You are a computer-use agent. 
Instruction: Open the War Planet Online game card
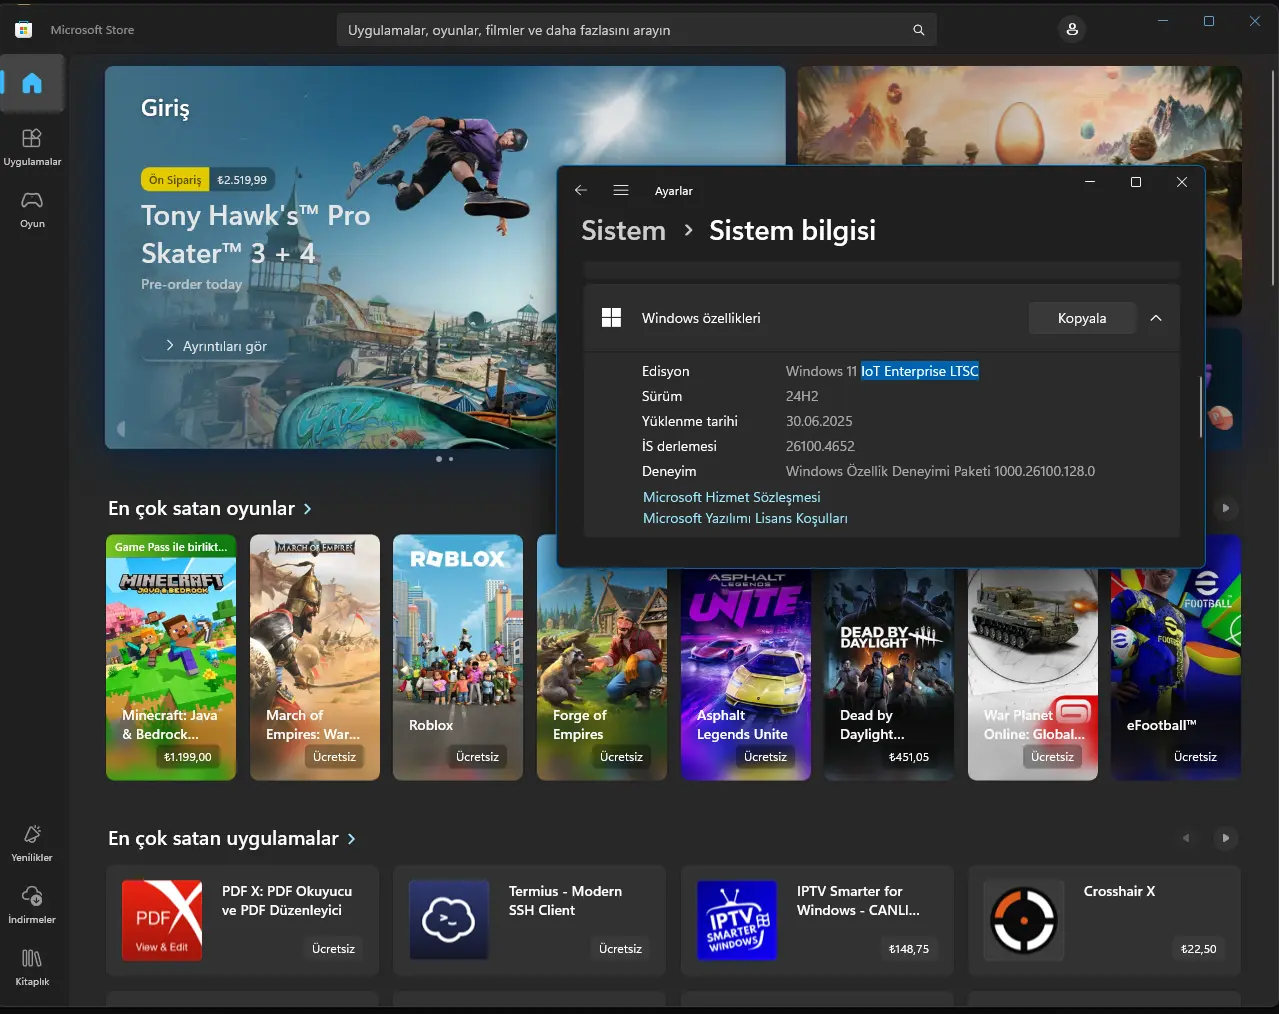pos(1033,675)
